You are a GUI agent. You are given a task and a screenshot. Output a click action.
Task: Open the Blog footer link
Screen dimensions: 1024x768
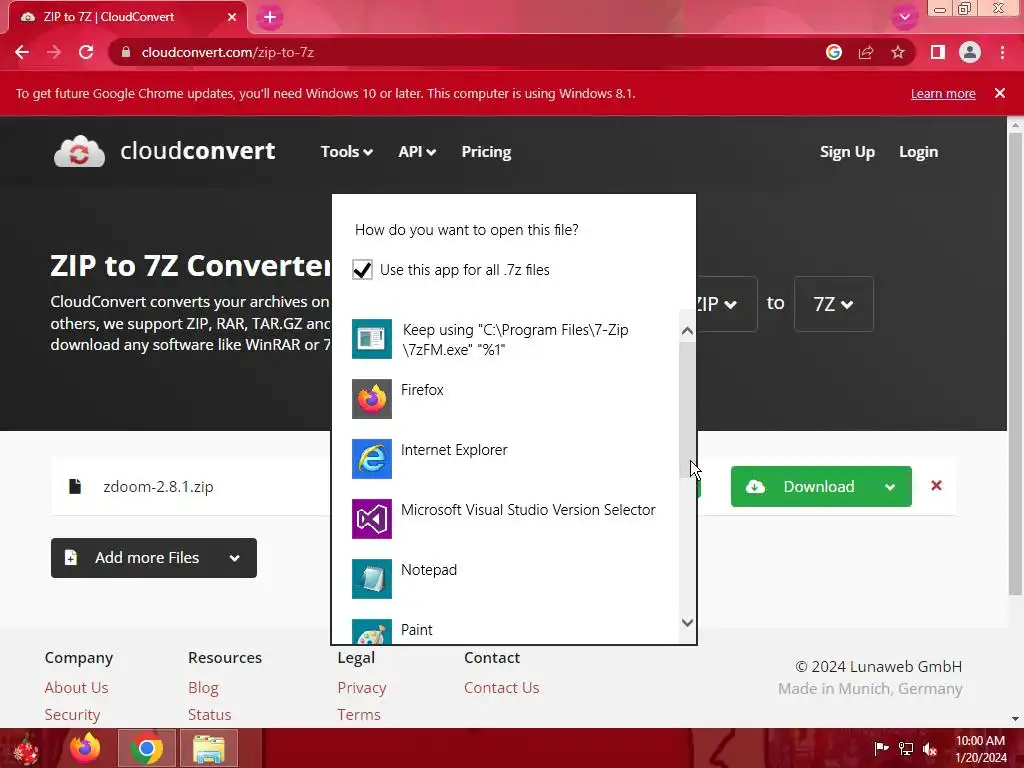point(203,688)
